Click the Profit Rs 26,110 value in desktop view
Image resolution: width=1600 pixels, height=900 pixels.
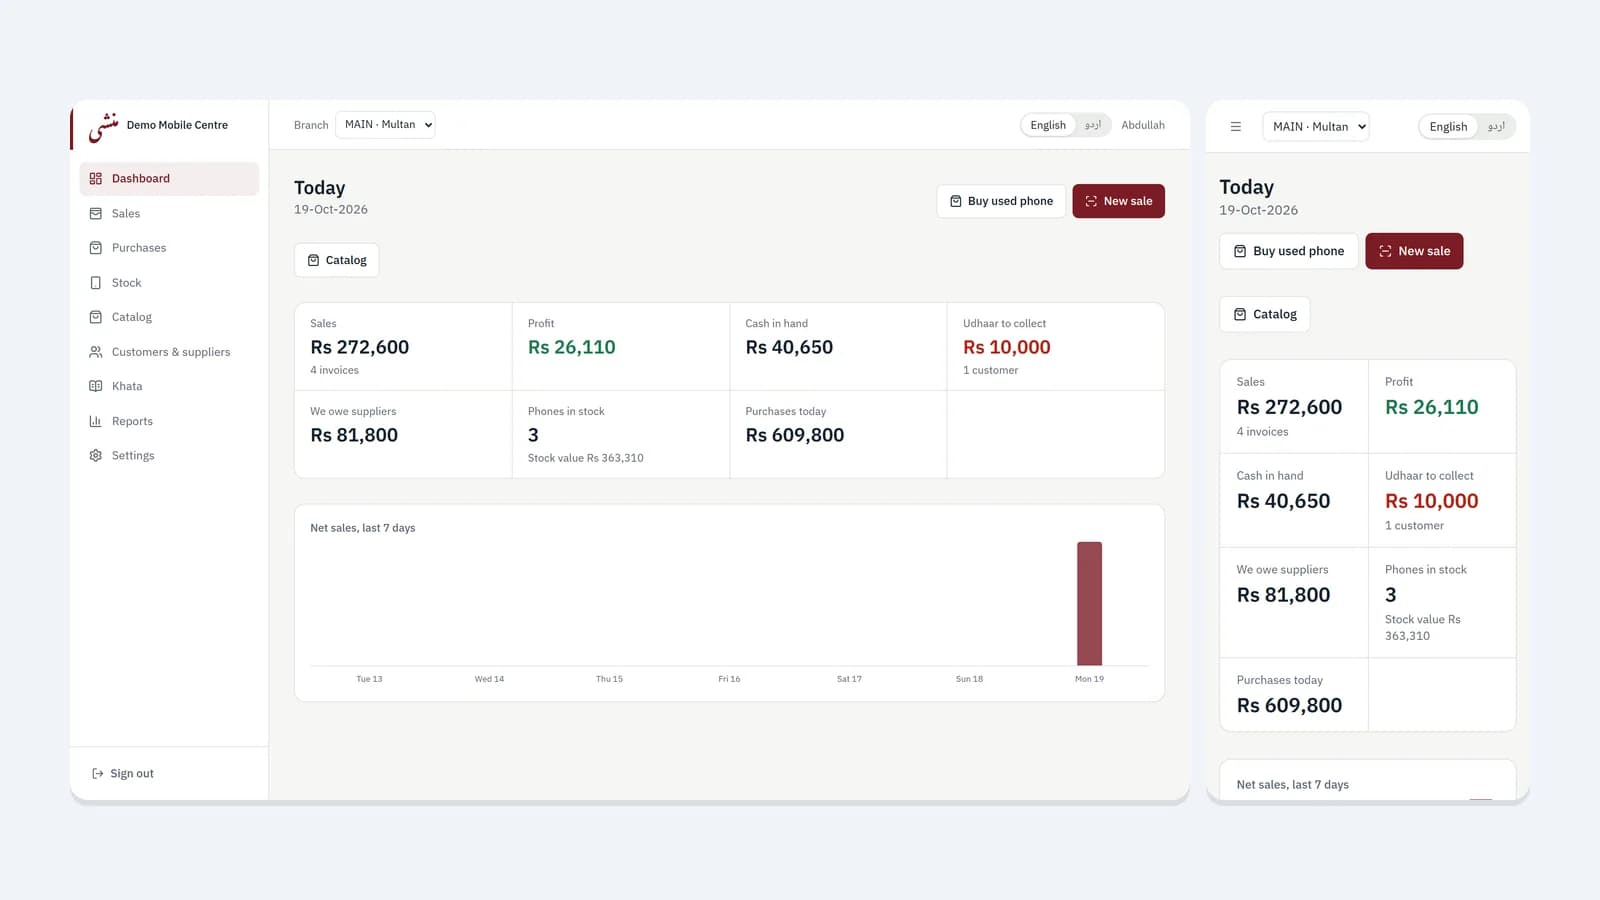click(572, 348)
